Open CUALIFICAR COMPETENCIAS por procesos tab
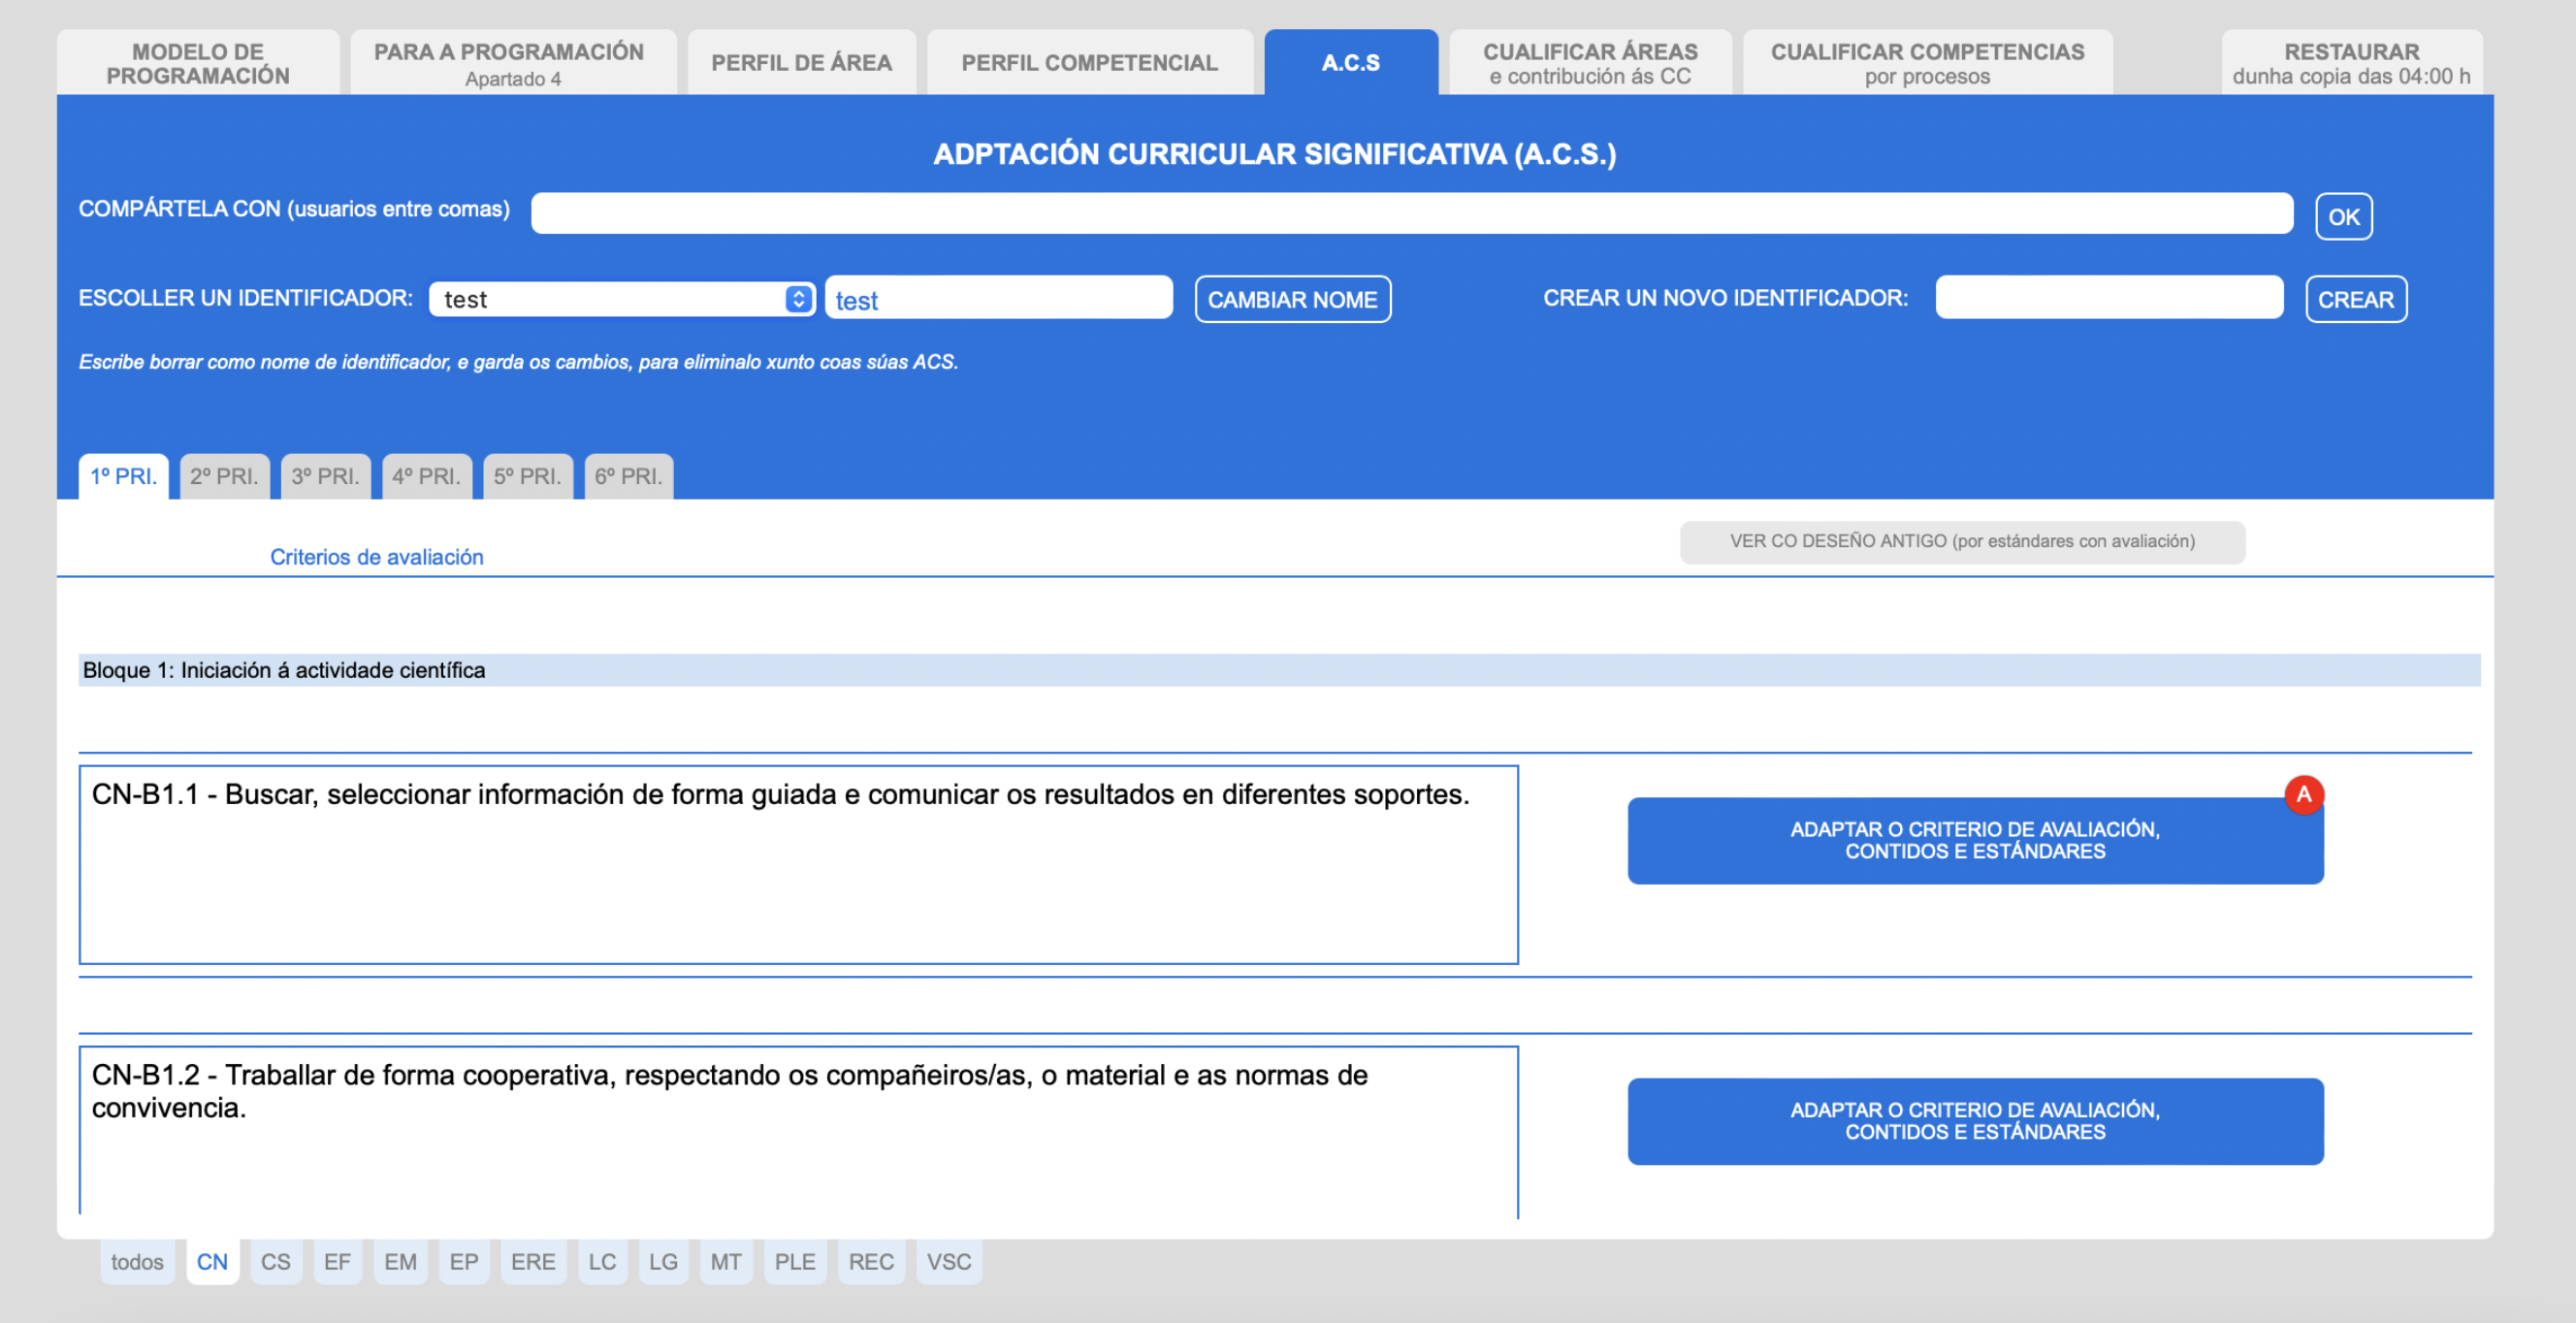The image size is (2576, 1323). [1927, 63]
